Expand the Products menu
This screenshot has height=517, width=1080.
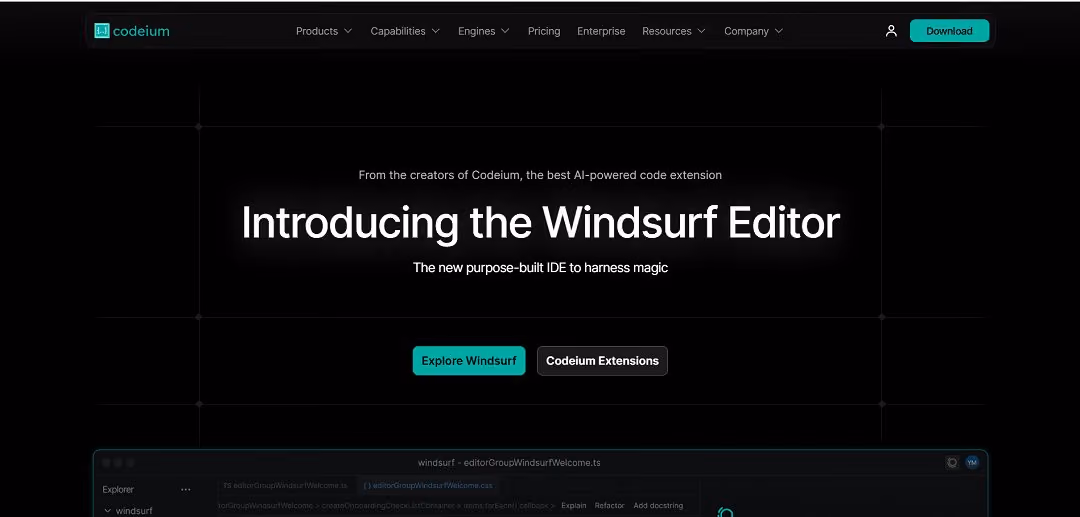click(x=324, y=31)
